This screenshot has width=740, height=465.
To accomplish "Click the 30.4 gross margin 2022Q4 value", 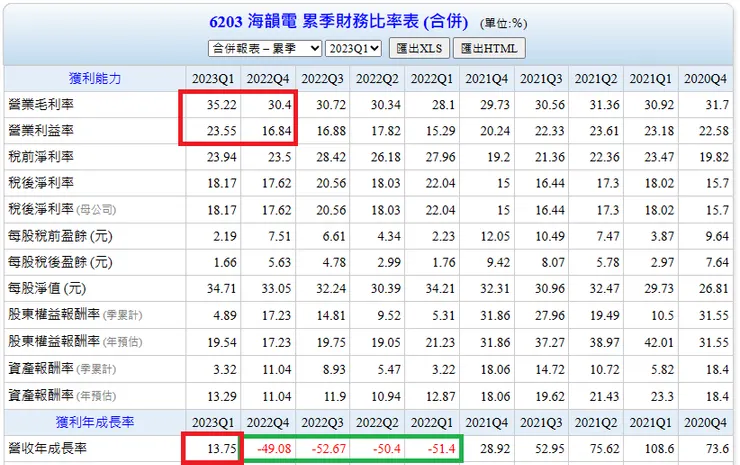I will 280,104.
